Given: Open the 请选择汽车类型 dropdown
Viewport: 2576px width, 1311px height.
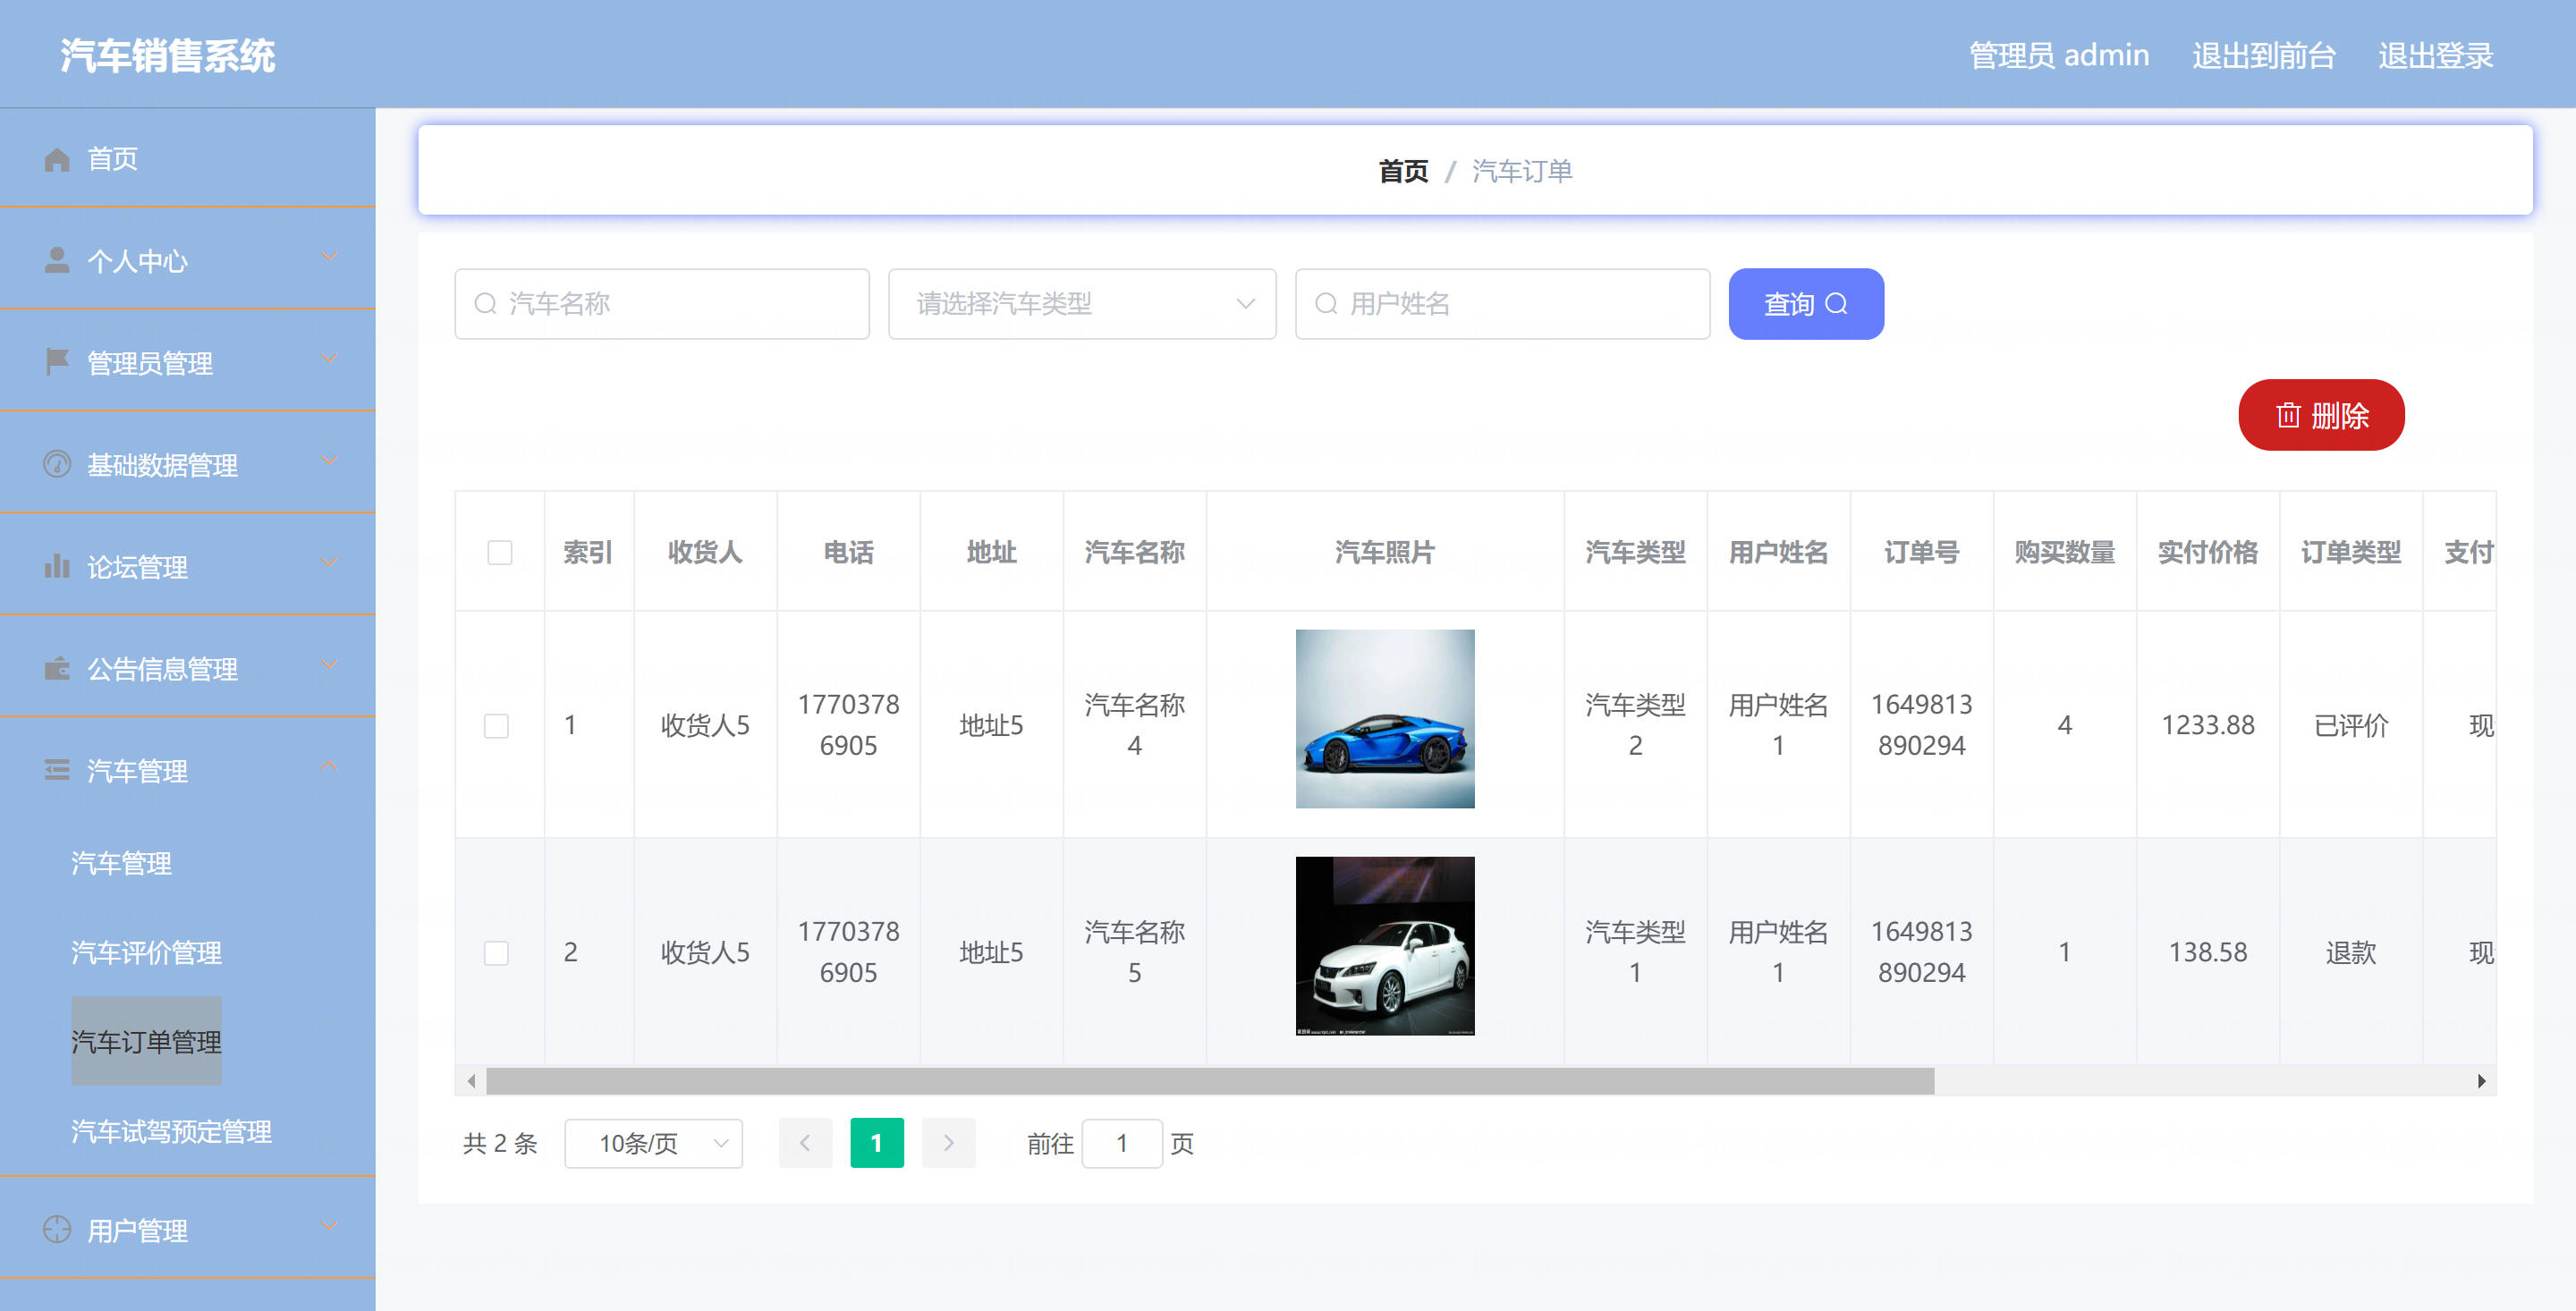Looking at the screenshot, I should tap(1082, 303).
